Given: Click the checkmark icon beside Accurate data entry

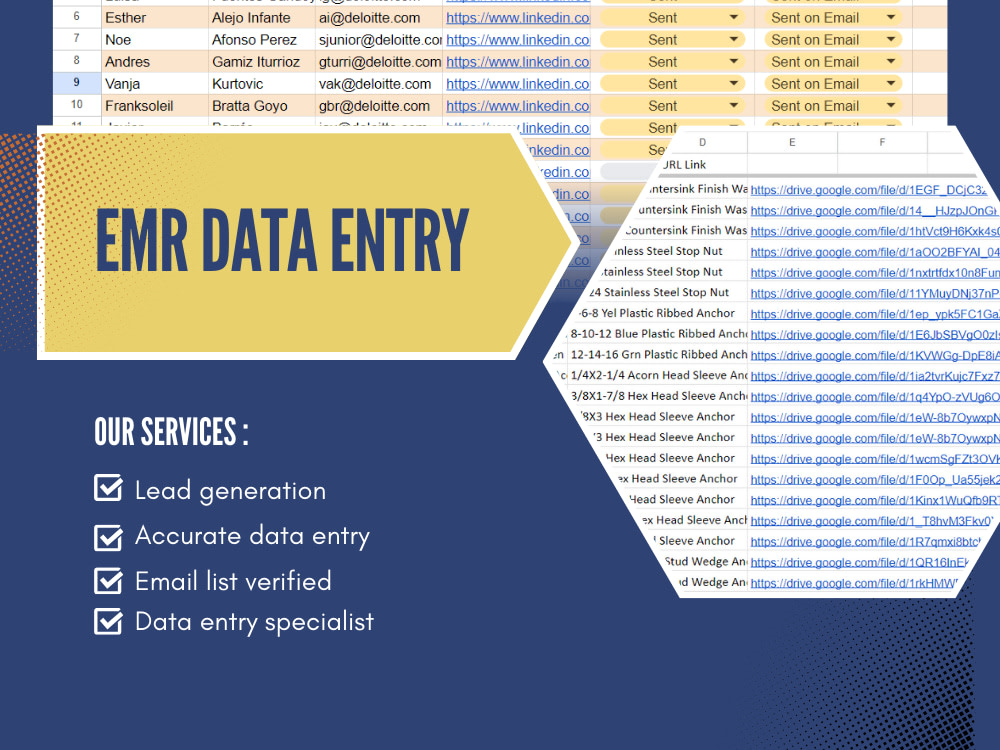Looking at the screenshot, I should point(110,536).
